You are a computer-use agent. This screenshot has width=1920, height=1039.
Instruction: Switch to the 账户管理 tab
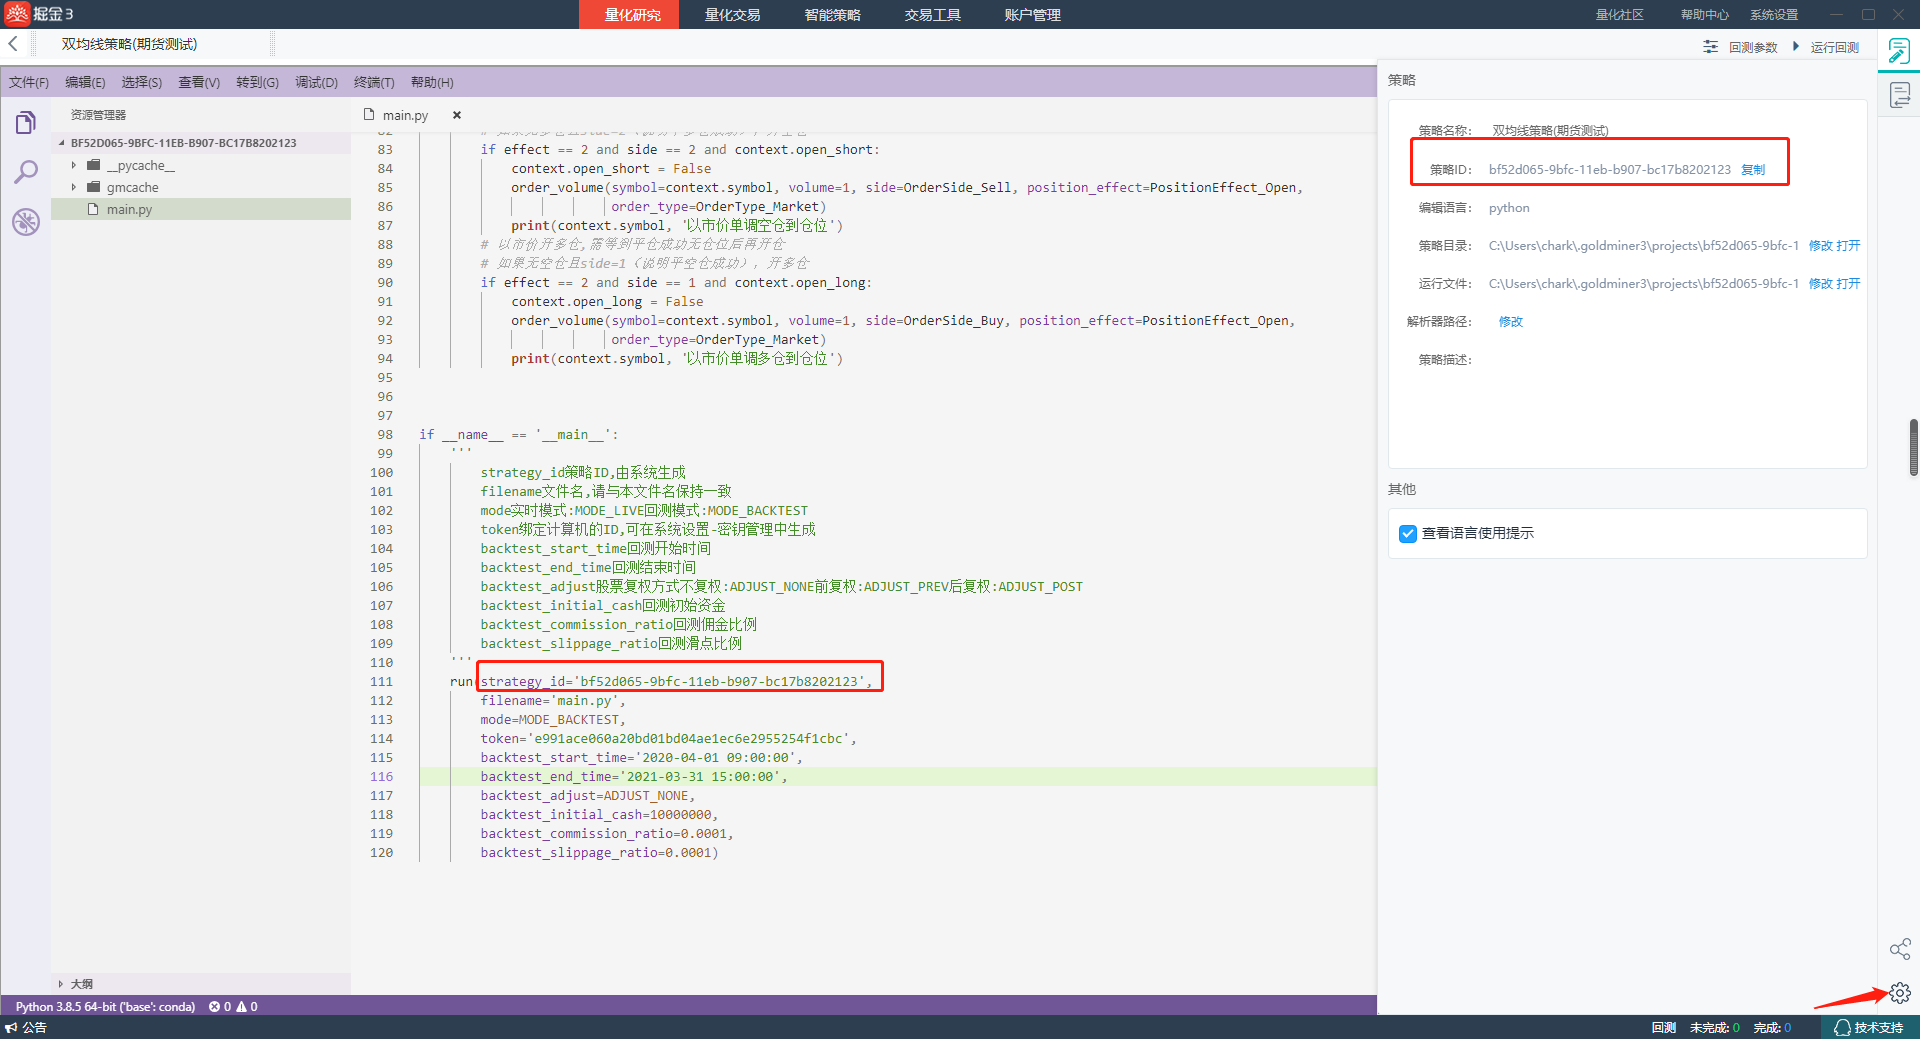[x=1032, y=14]
